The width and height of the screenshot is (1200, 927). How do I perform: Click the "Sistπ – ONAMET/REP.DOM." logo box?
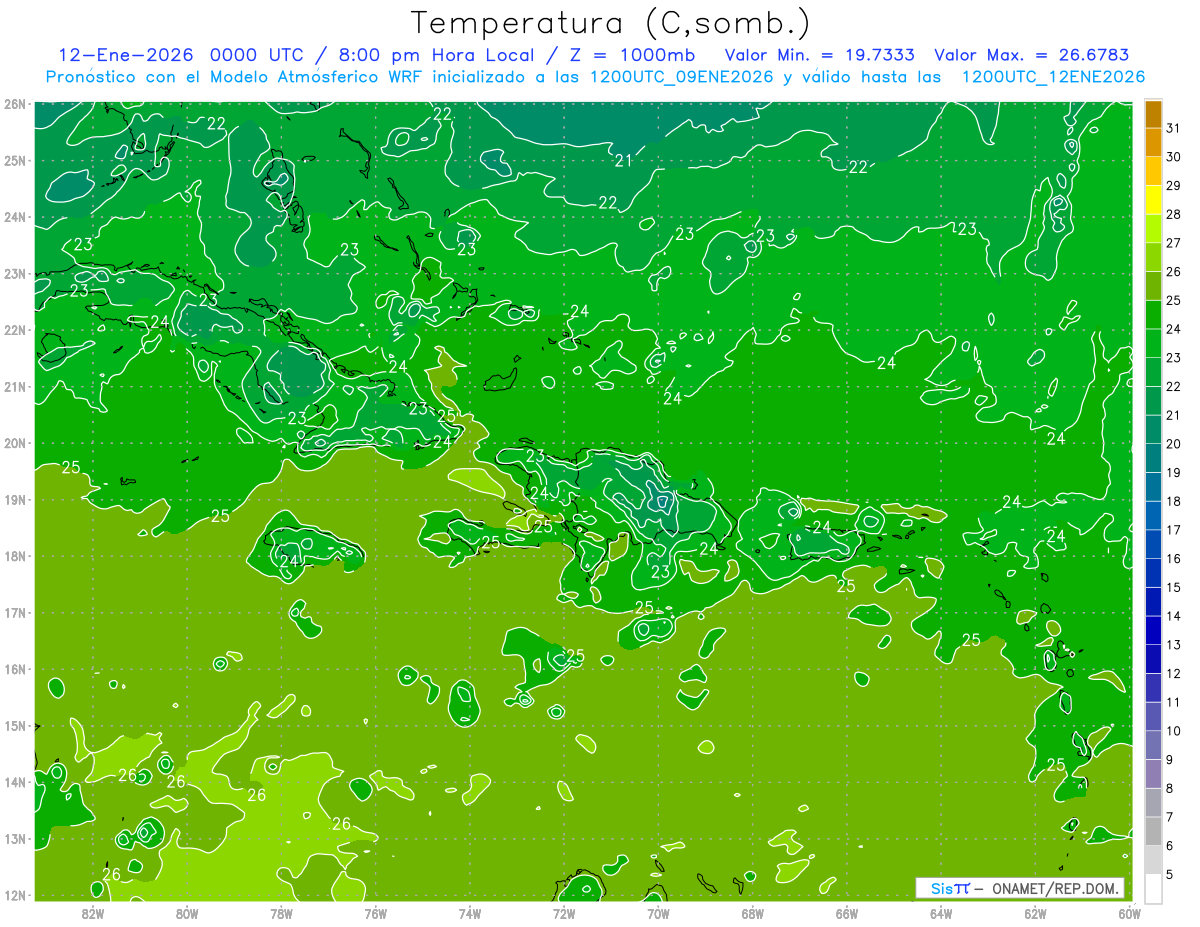(1020, 888)
